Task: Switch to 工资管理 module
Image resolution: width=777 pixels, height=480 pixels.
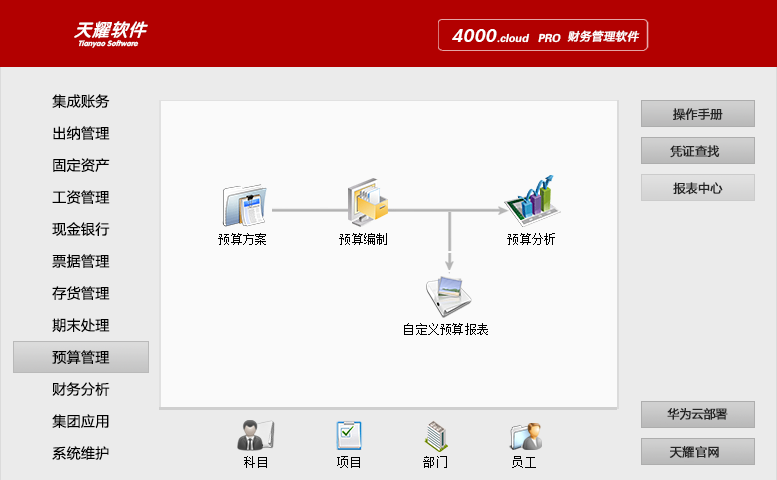Action: tap(81, 197)
